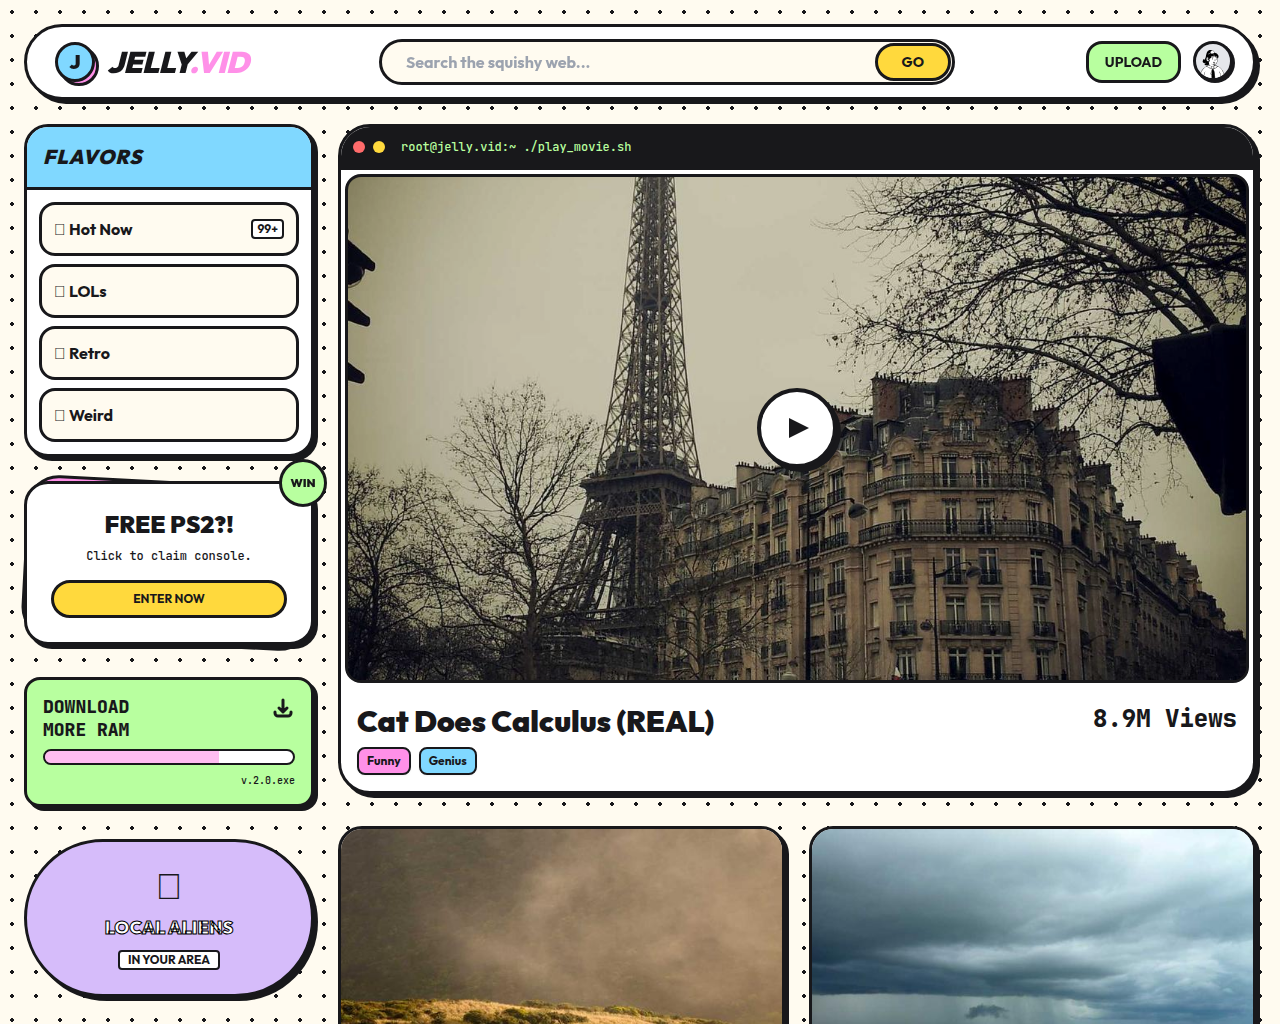Screen dimensions: 1280x1024
Task: Click the green WIN badge
Action: tap(302, 483)
